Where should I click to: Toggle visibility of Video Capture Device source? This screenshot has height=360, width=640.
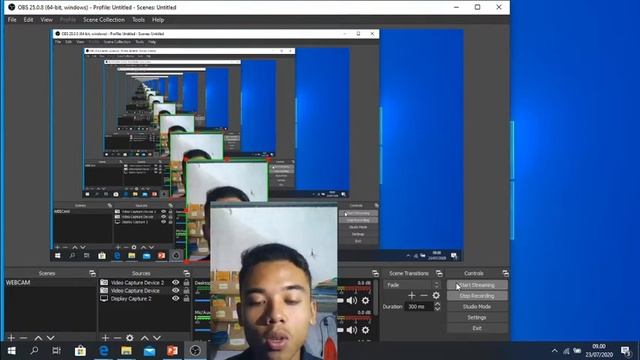(x=176, y=291)
